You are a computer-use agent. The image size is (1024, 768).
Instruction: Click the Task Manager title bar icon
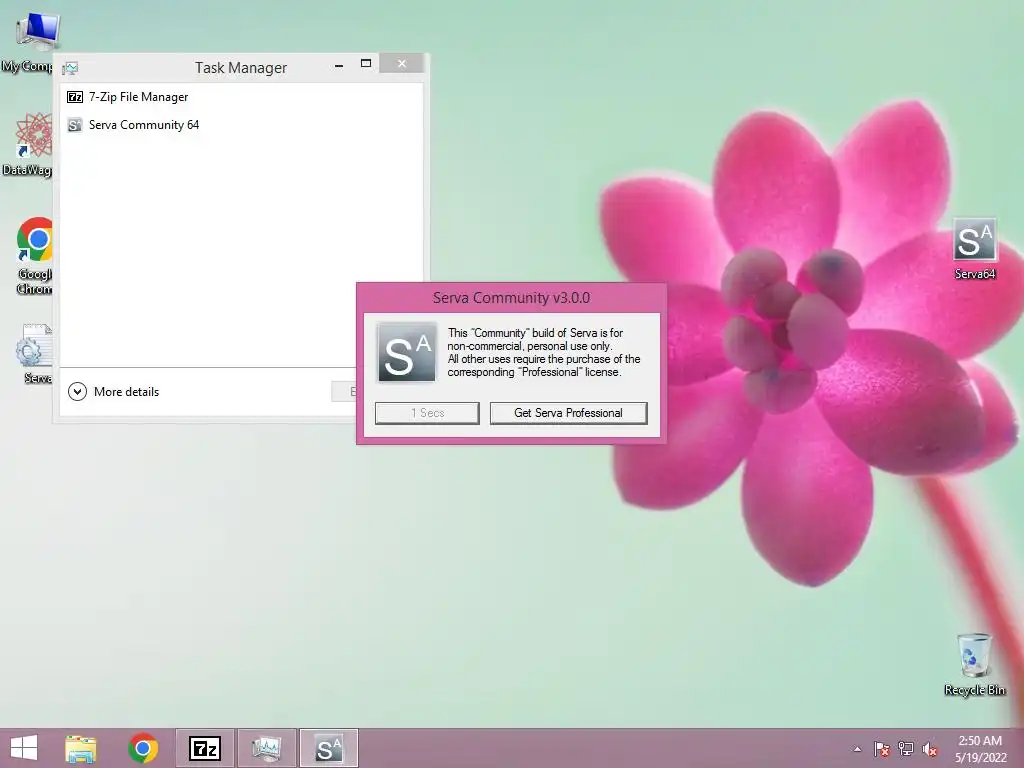coord(71,68)
